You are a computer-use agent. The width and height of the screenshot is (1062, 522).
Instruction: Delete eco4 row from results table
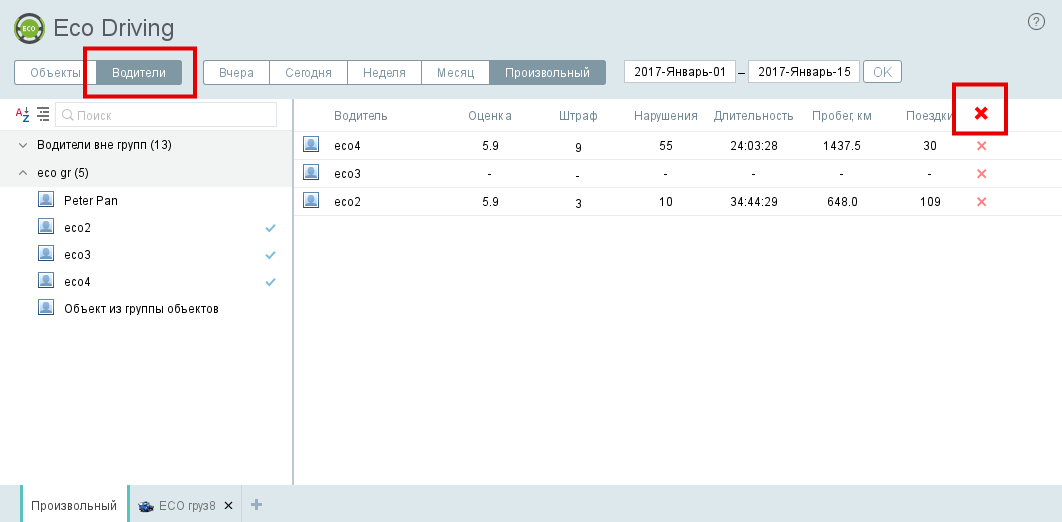coord(981,146)
